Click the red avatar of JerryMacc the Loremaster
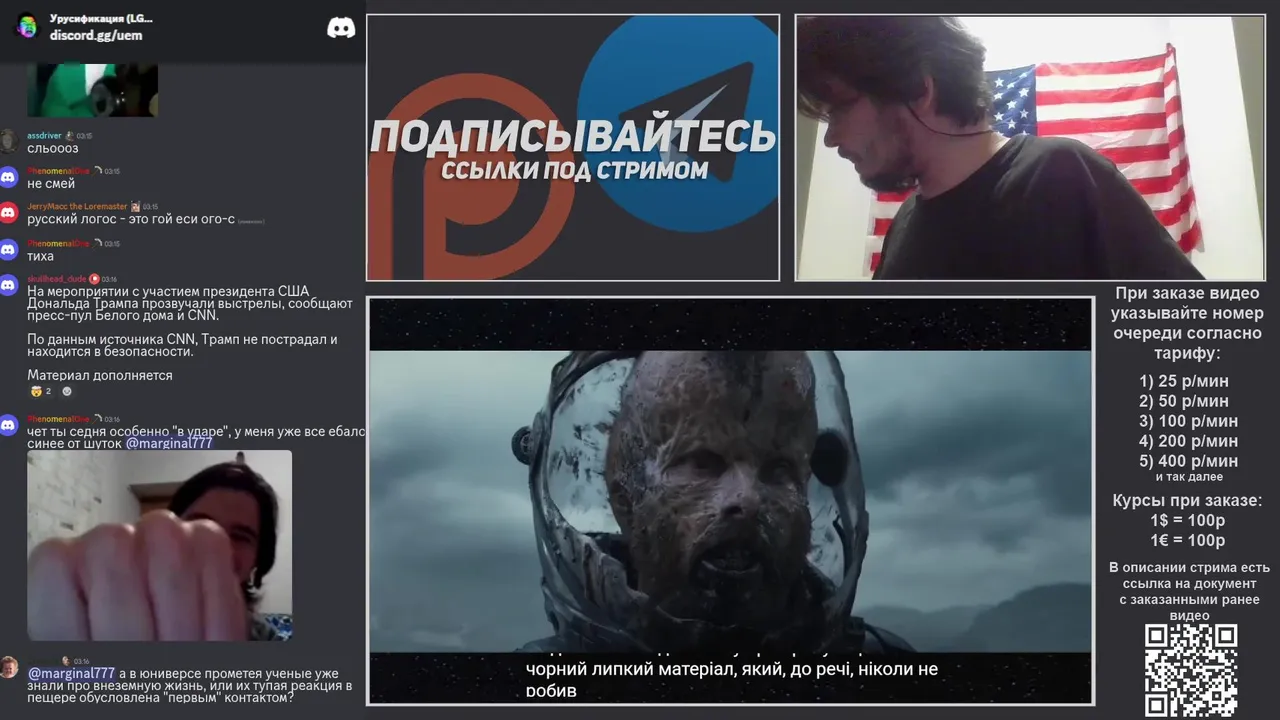The width and height of the screenshot is (1280, 720). click(9, 212)
